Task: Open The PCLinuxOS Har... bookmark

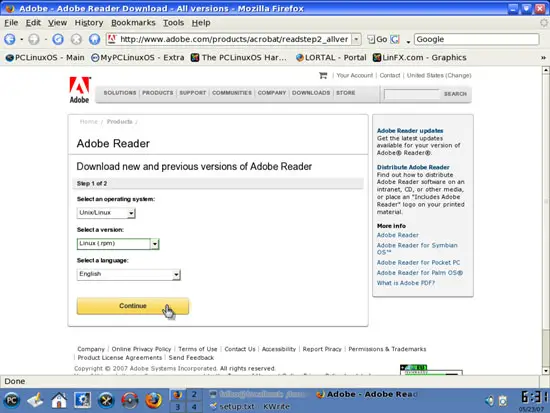Action: pos(239,58)
